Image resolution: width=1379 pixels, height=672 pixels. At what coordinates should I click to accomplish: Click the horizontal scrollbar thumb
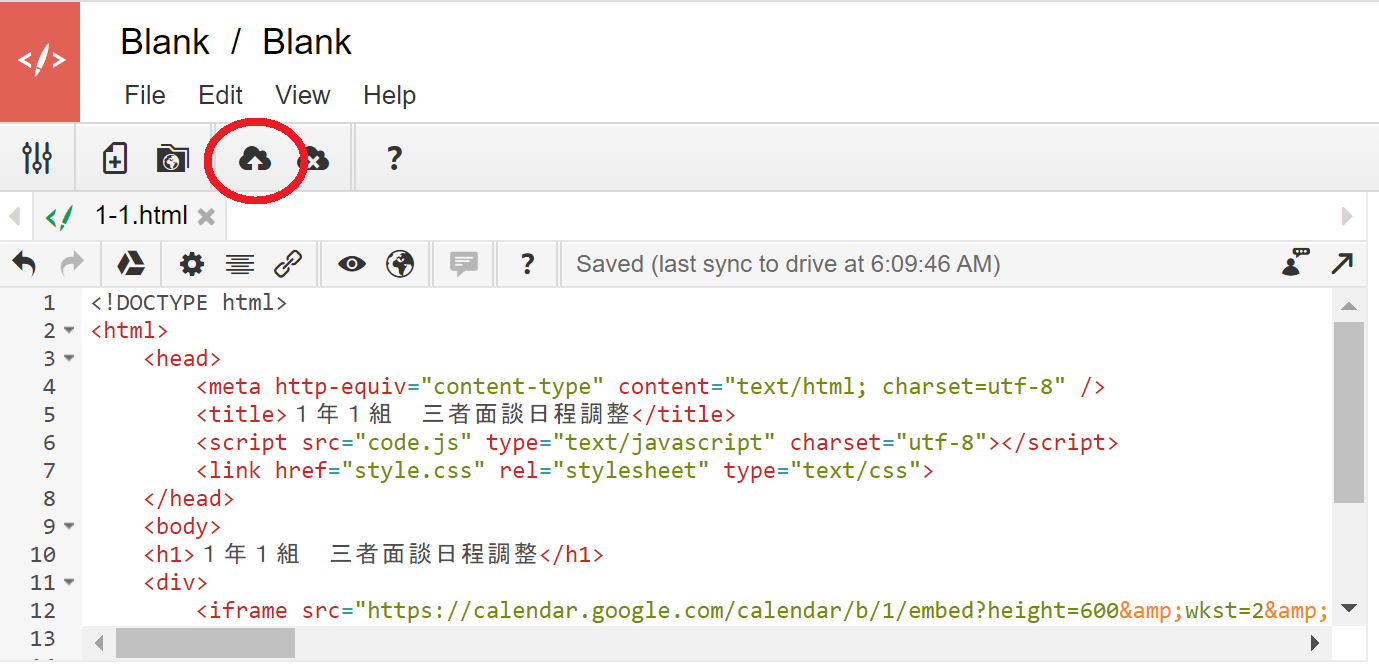tap(205, 643)
